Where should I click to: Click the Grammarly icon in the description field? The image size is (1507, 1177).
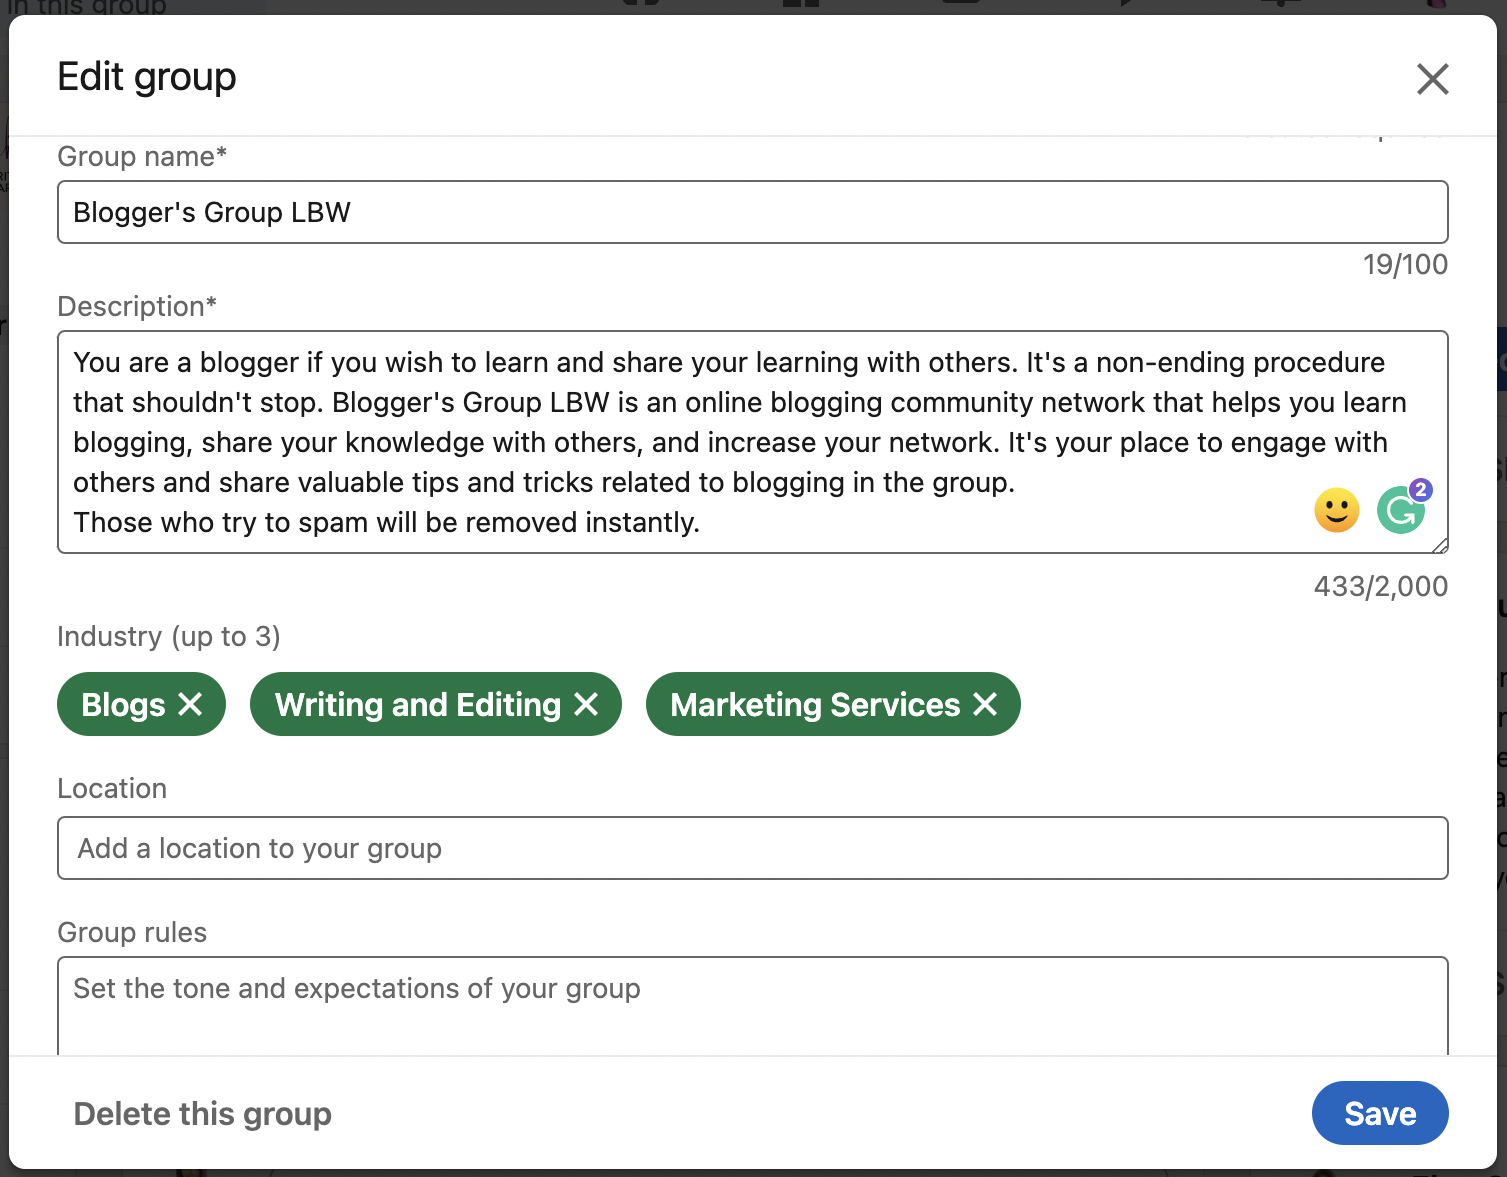(1402, 510)
